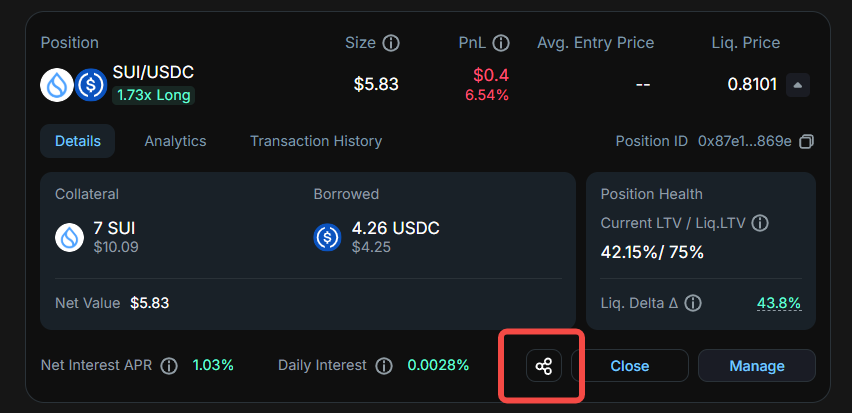Click the PnL info icon
Image resolution: width=852 pixels, height=413 pixels.
501,43
